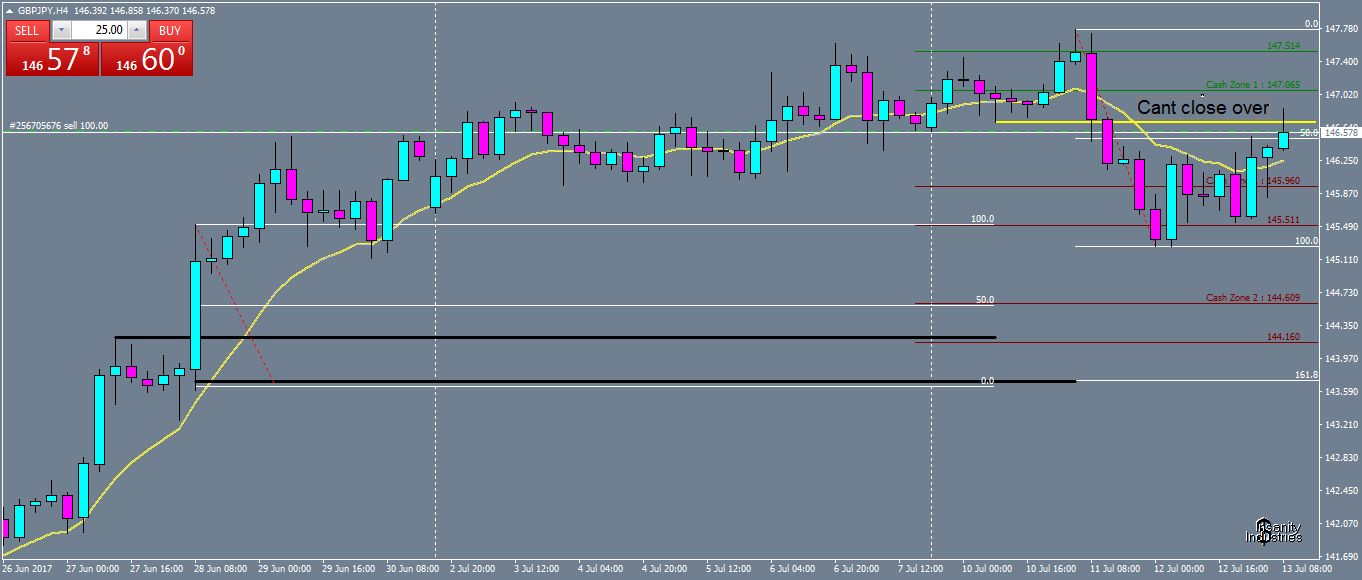Select the black support line at 144.160
The height and width of the screenshot is (580, 1362).
550,336
